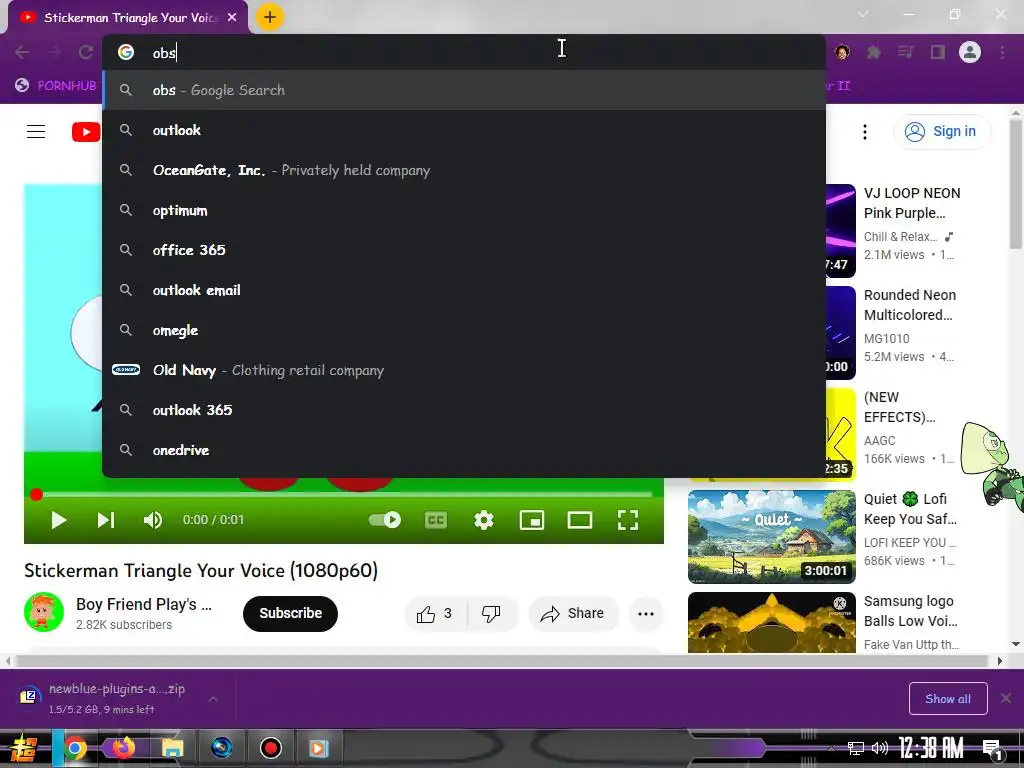Open the browser extensions puzzle icon
The height and width of the screenshot is (768, 1024).
pyautogui.click(x=874, y=52)
